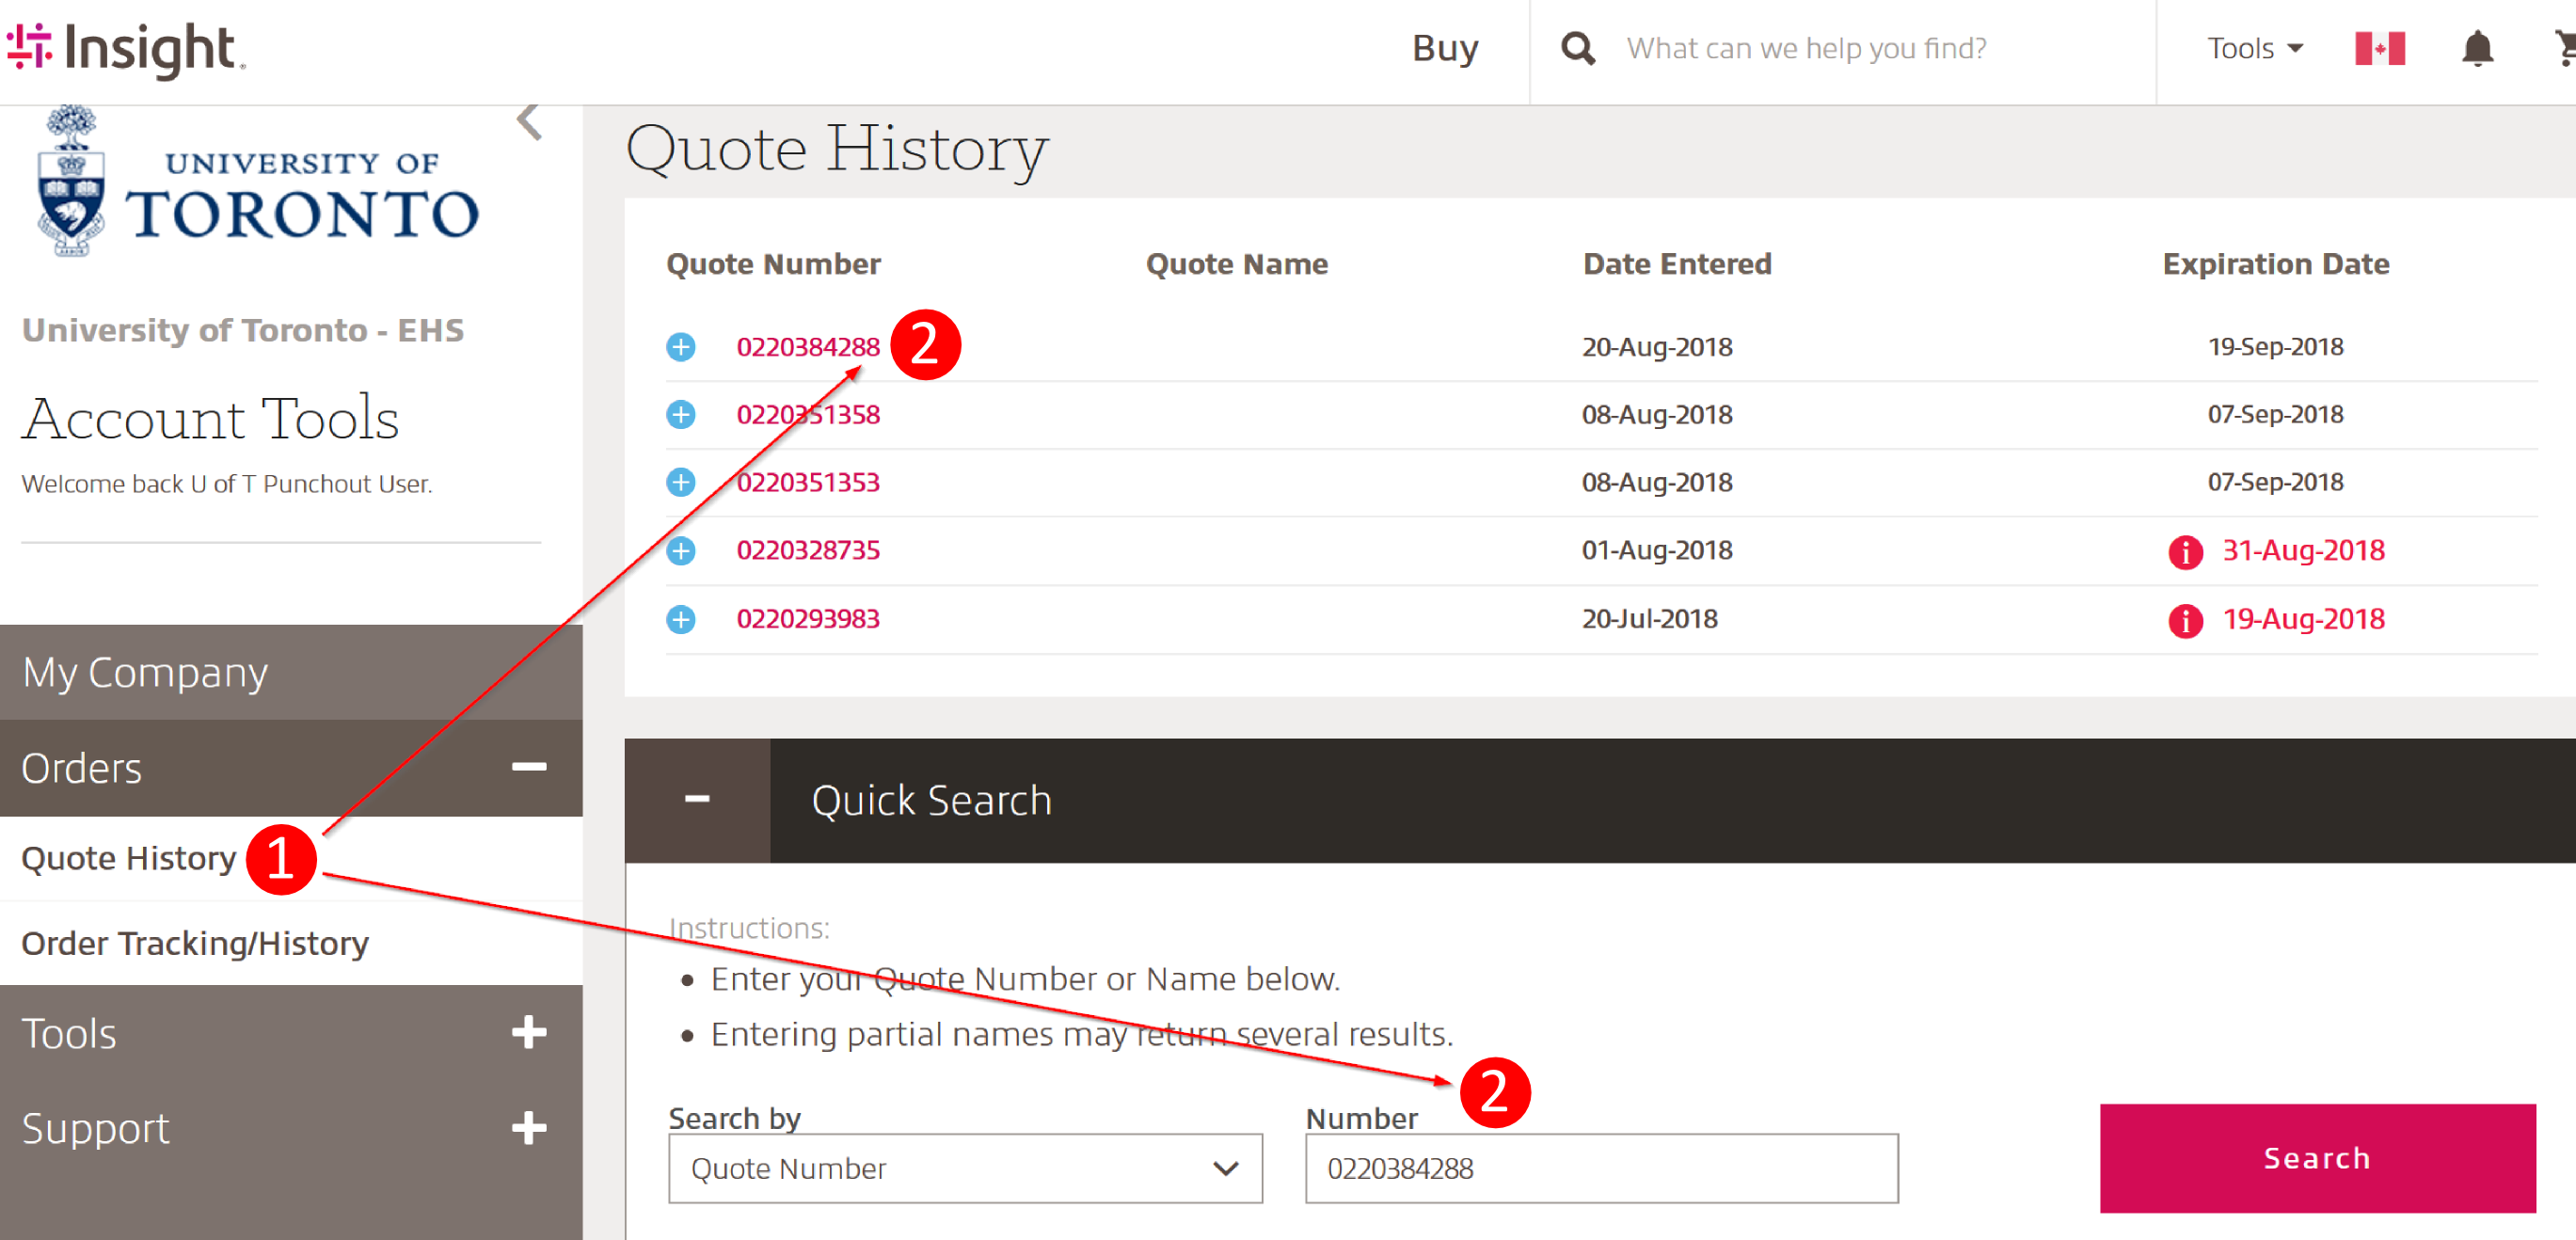Expand the Support sidebar section

[x=528, y=1128]
